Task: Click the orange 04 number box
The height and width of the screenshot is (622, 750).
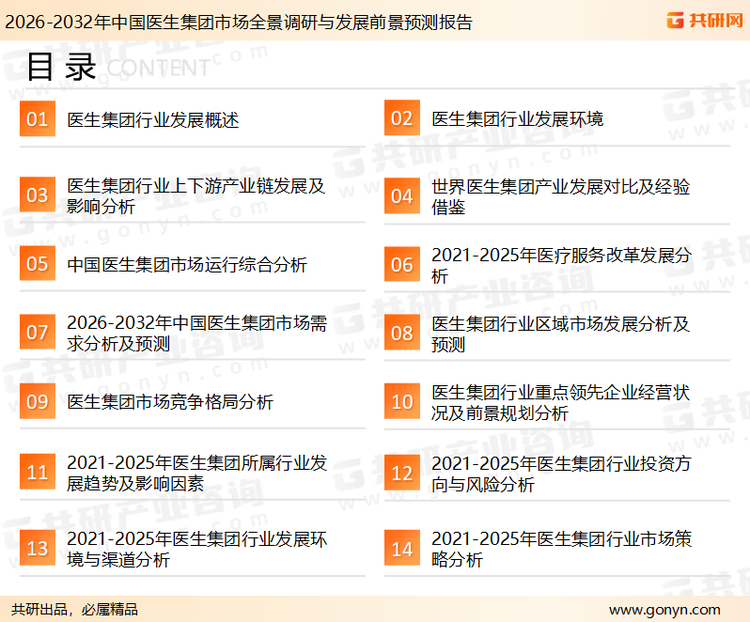Action: coord(402,196)
